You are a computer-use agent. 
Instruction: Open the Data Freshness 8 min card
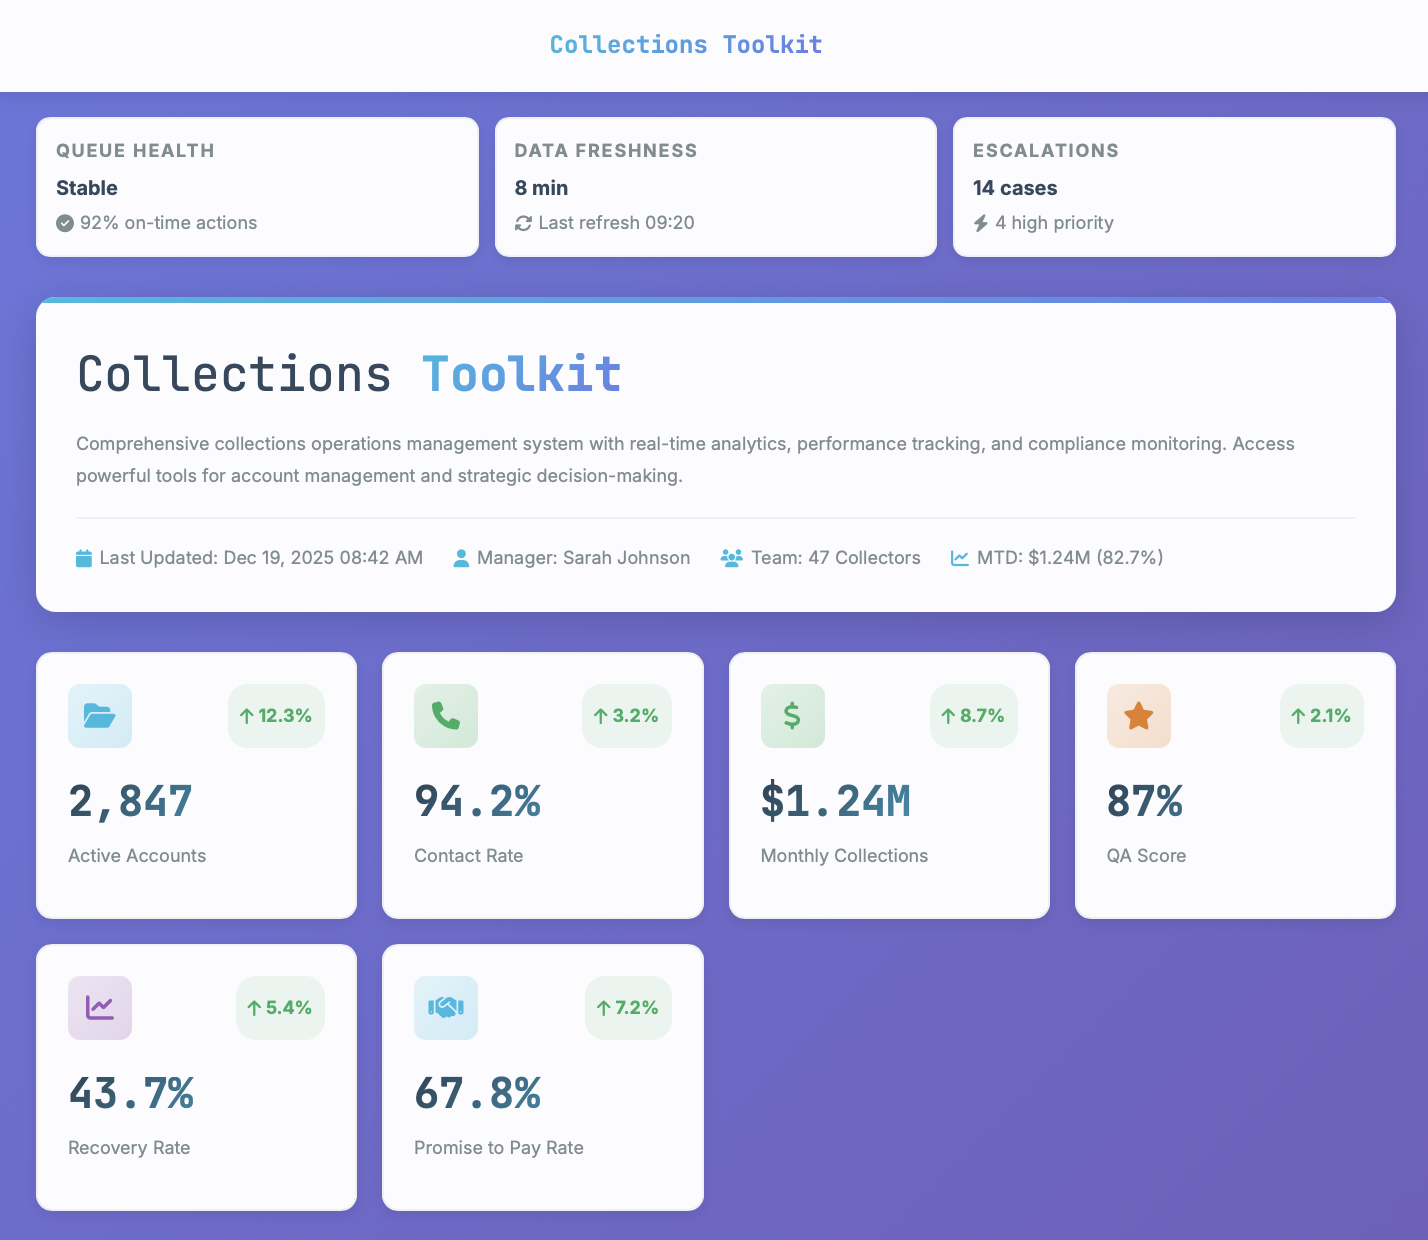716,187
